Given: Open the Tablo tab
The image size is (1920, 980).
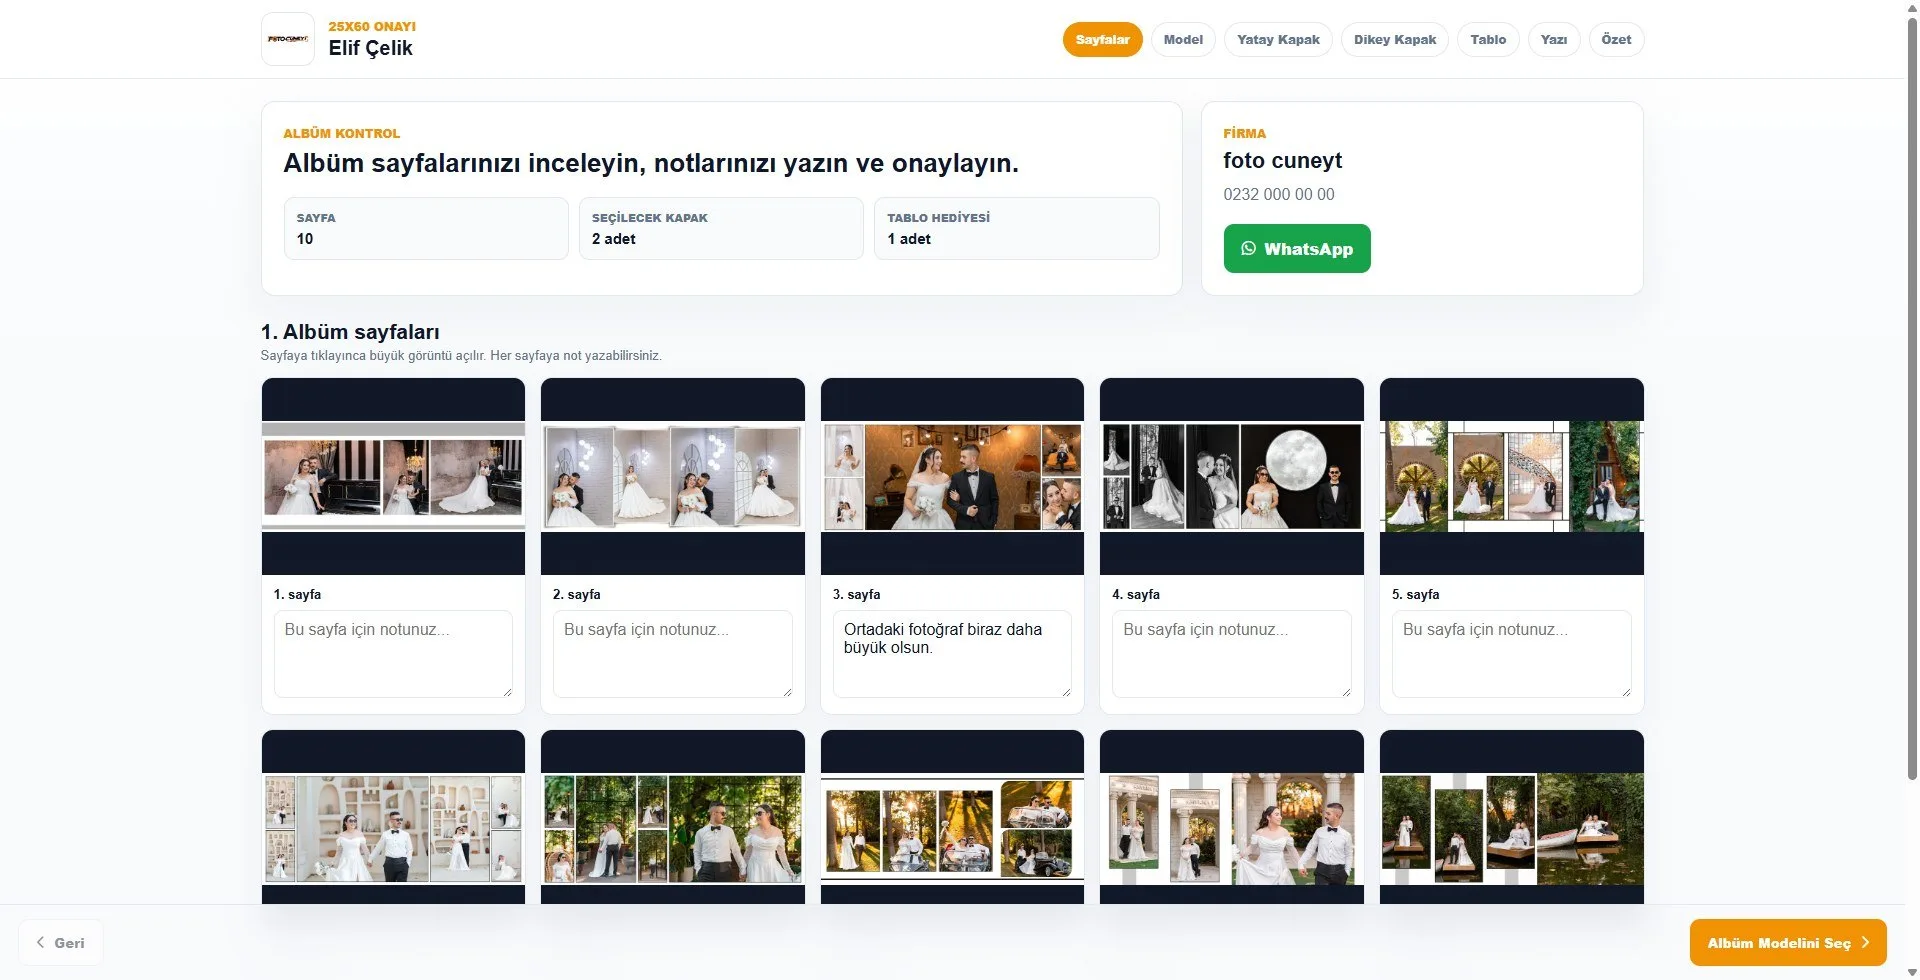Looking at the screenshot, I should pyautogui.click(x=1488, y=40).
